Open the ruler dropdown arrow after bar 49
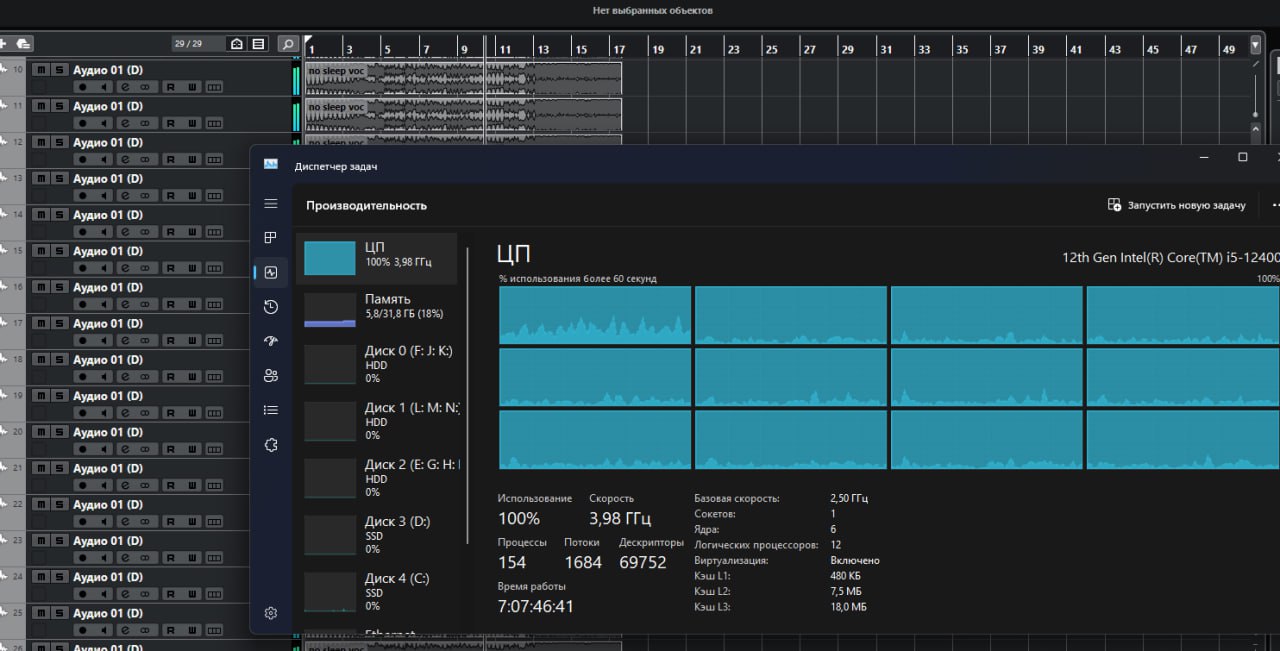Image resolution: width=1280 pixels, height=651 pixels. click(1256, 45)
